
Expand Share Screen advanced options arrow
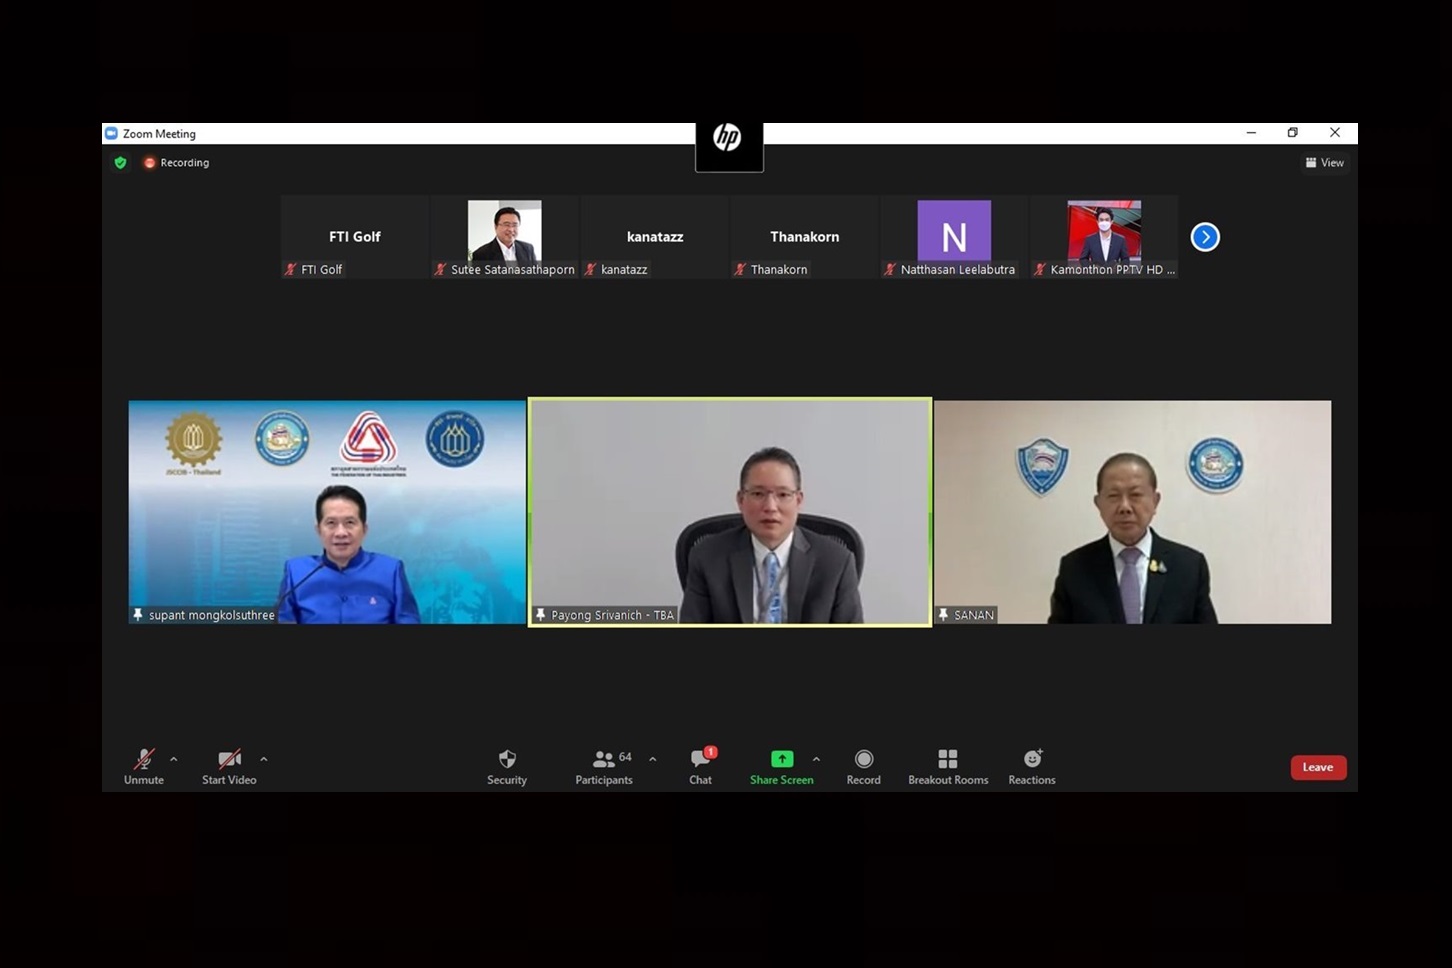pos(817,759)
